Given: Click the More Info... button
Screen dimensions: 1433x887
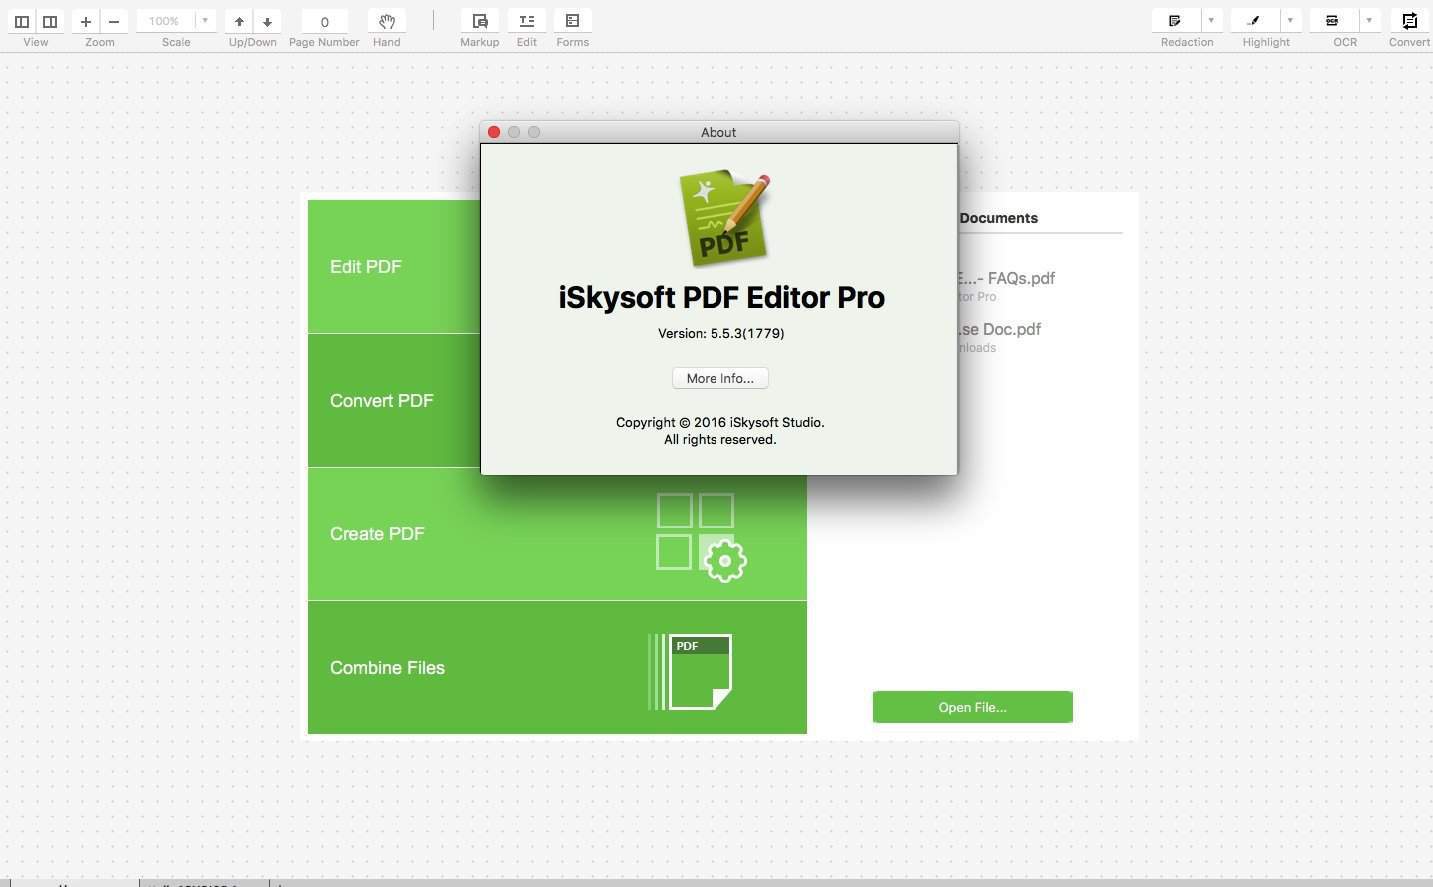Looking at the screenshot, I should (720, 378).
